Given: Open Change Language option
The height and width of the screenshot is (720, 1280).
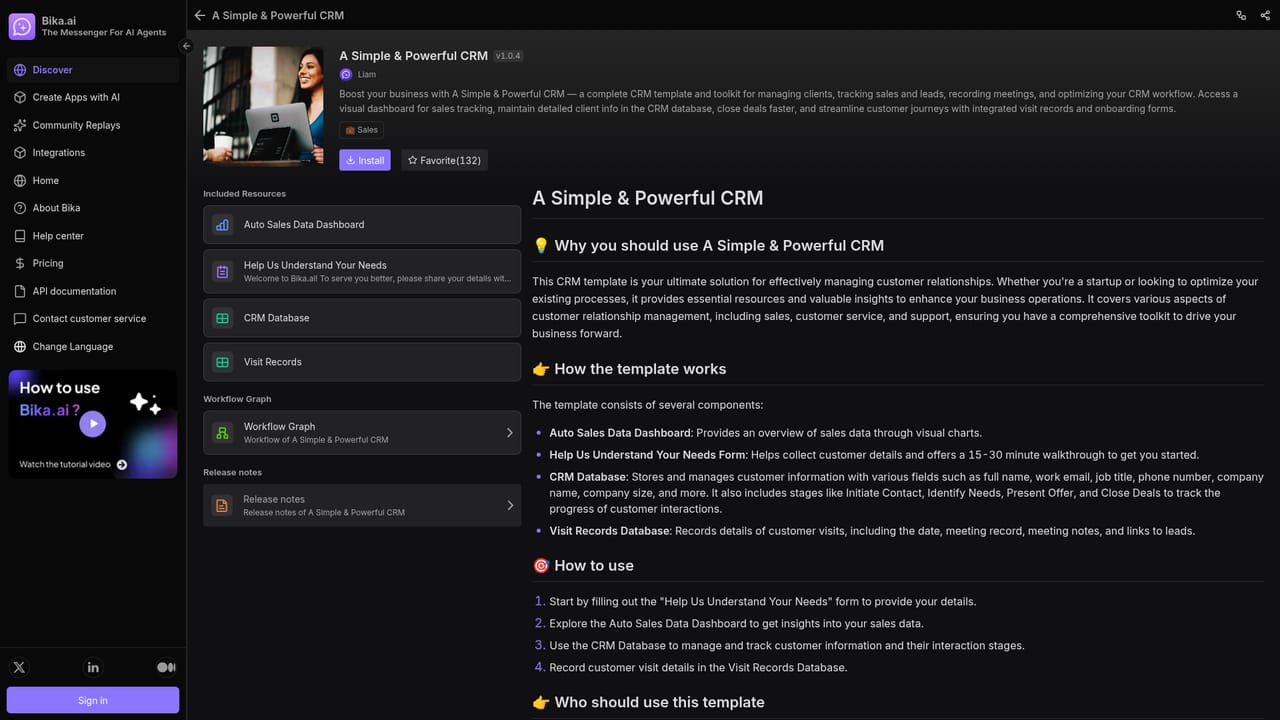Looking at the screenshot, I should click(93, 347).
